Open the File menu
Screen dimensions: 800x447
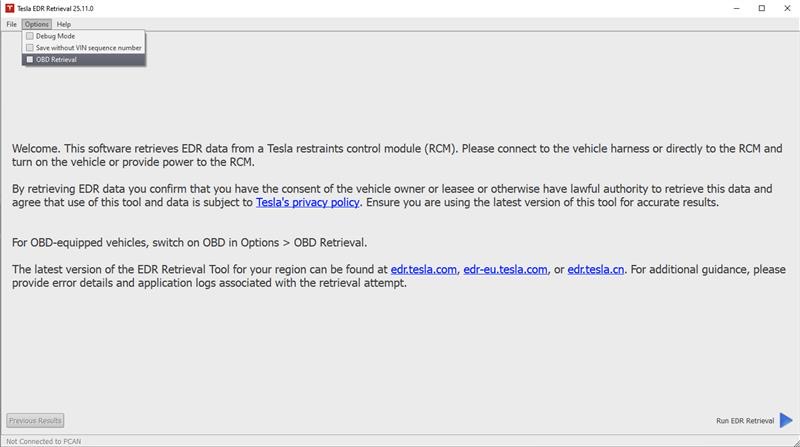pyautogui.click(x=11, y=24)
